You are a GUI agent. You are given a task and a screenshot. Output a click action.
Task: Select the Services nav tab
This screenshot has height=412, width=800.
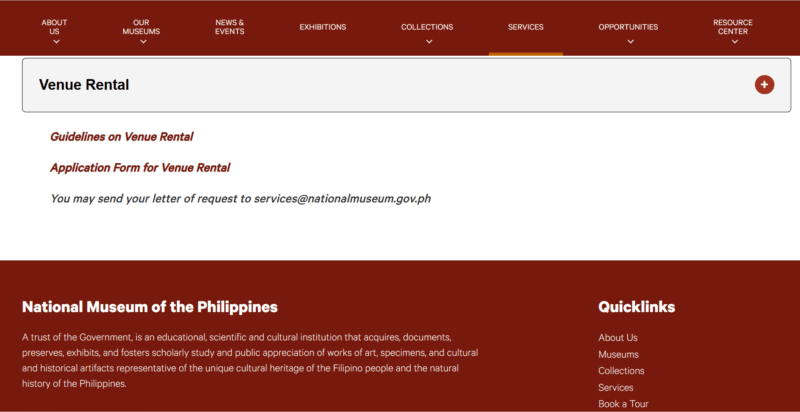(526, 27)
